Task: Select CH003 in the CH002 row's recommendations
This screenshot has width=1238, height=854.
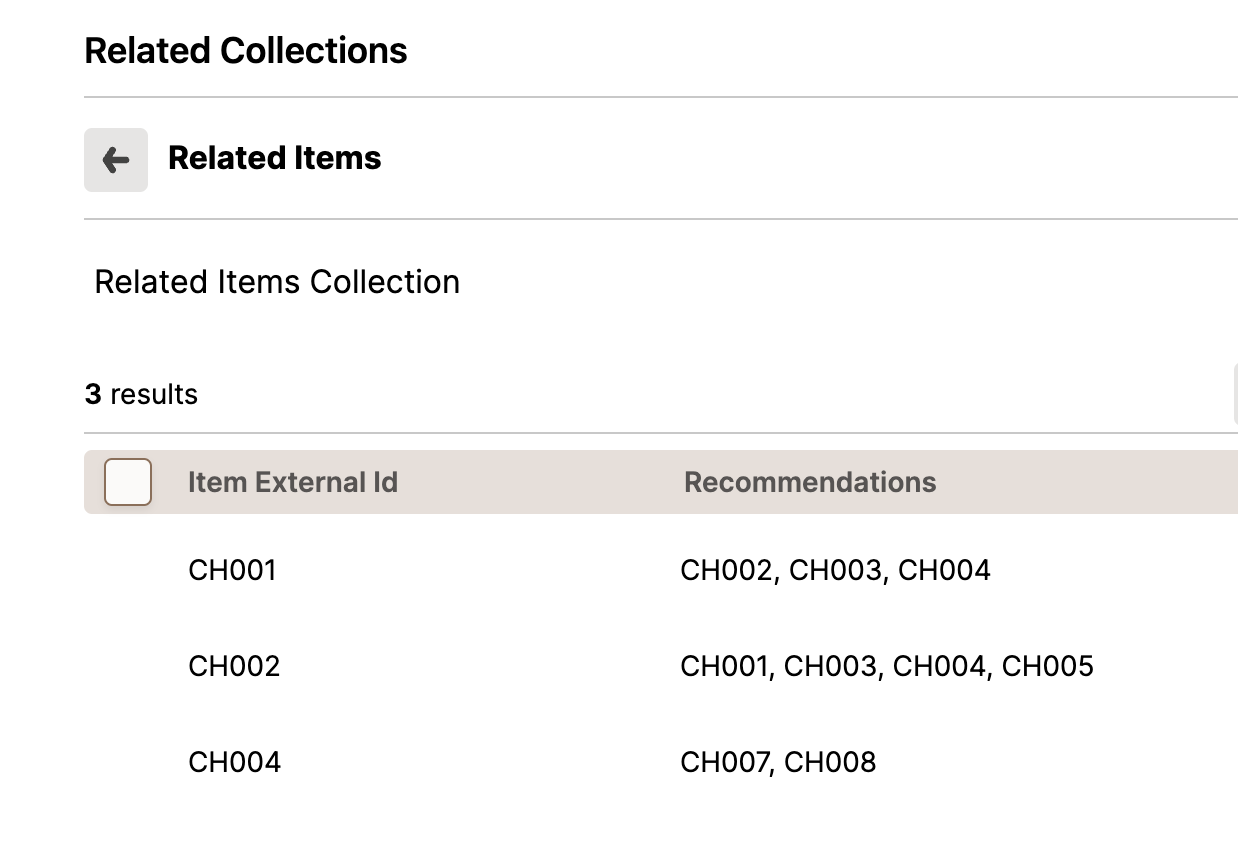Action: (x=830, y=666)
